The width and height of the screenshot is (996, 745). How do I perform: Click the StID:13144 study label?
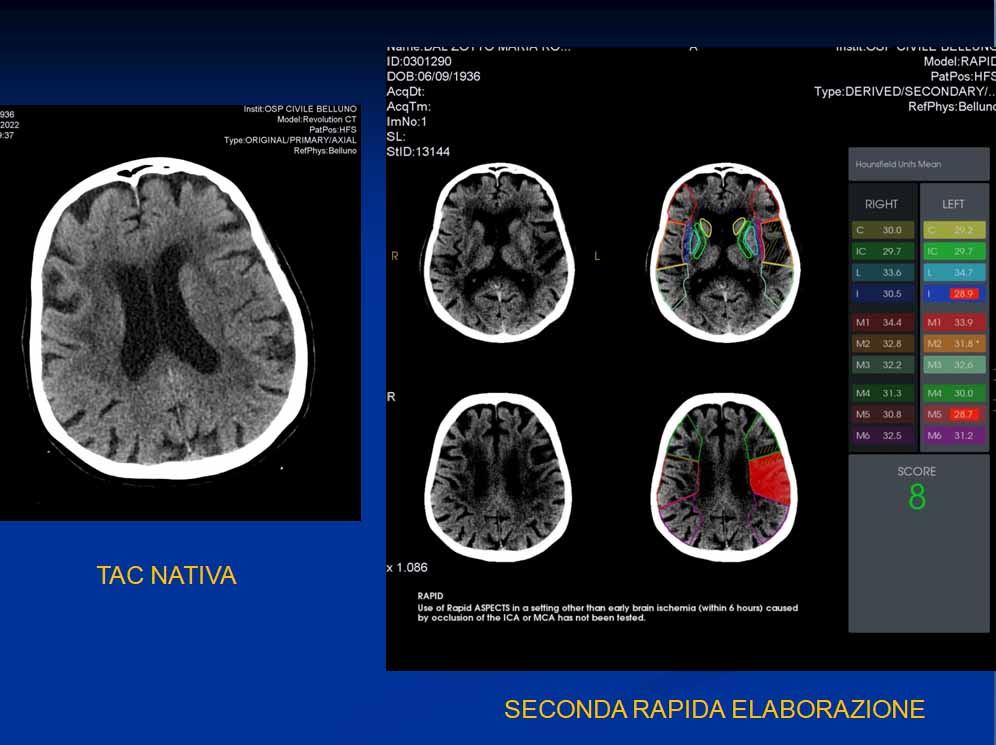(419, 151)
